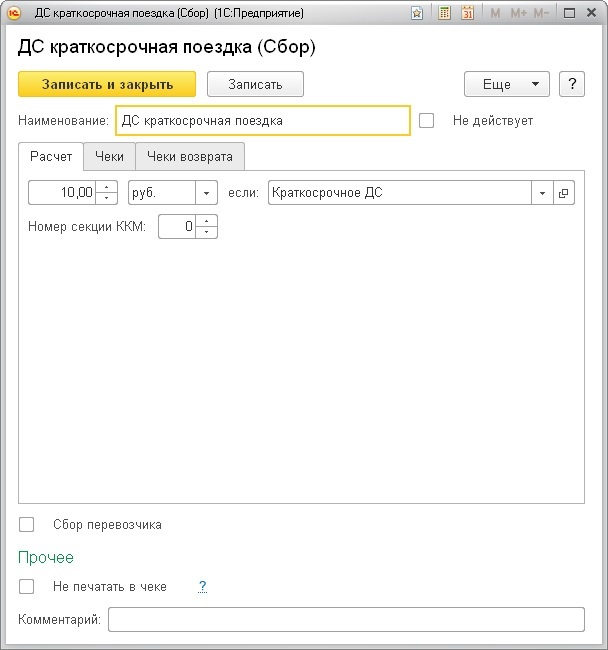Expand the руб. unit dropdown
Viewport: 608px width, 650px height.
point(207,193)
